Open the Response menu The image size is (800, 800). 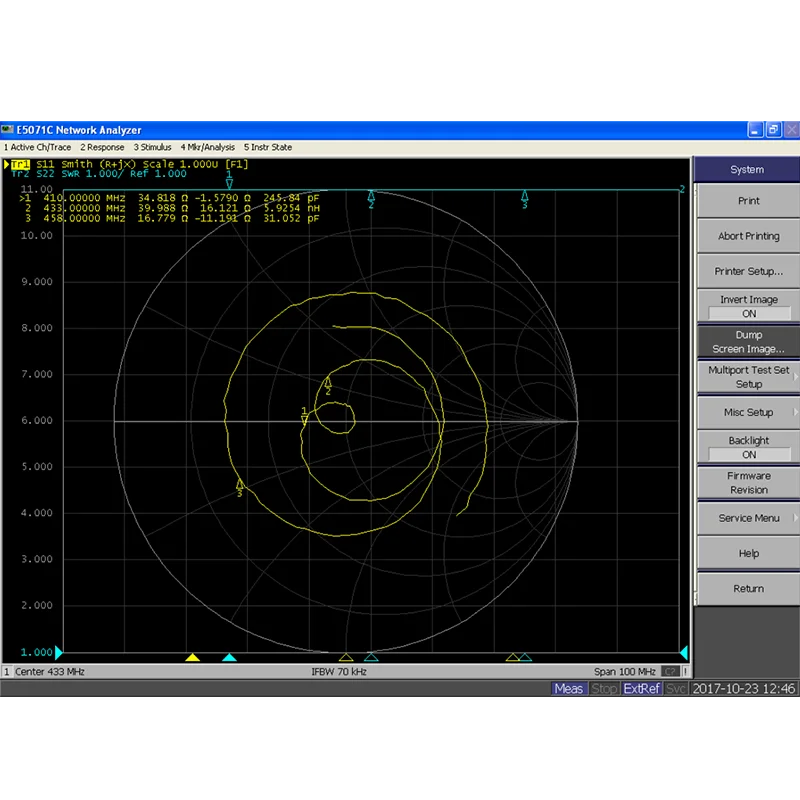click(102, 147)
